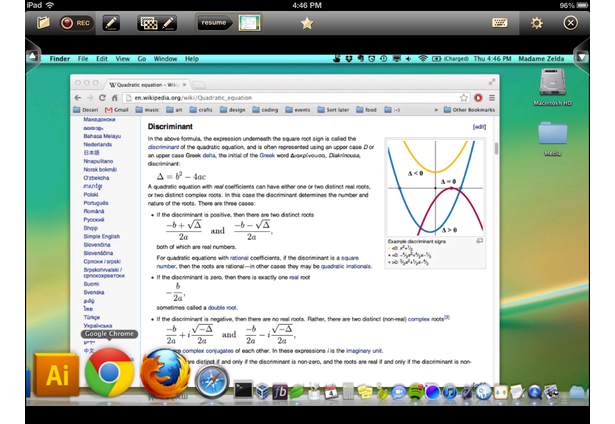Viewport: 615px width, 424px height.
Task: Open the Media folder on desktop
Action: point(552,138)
